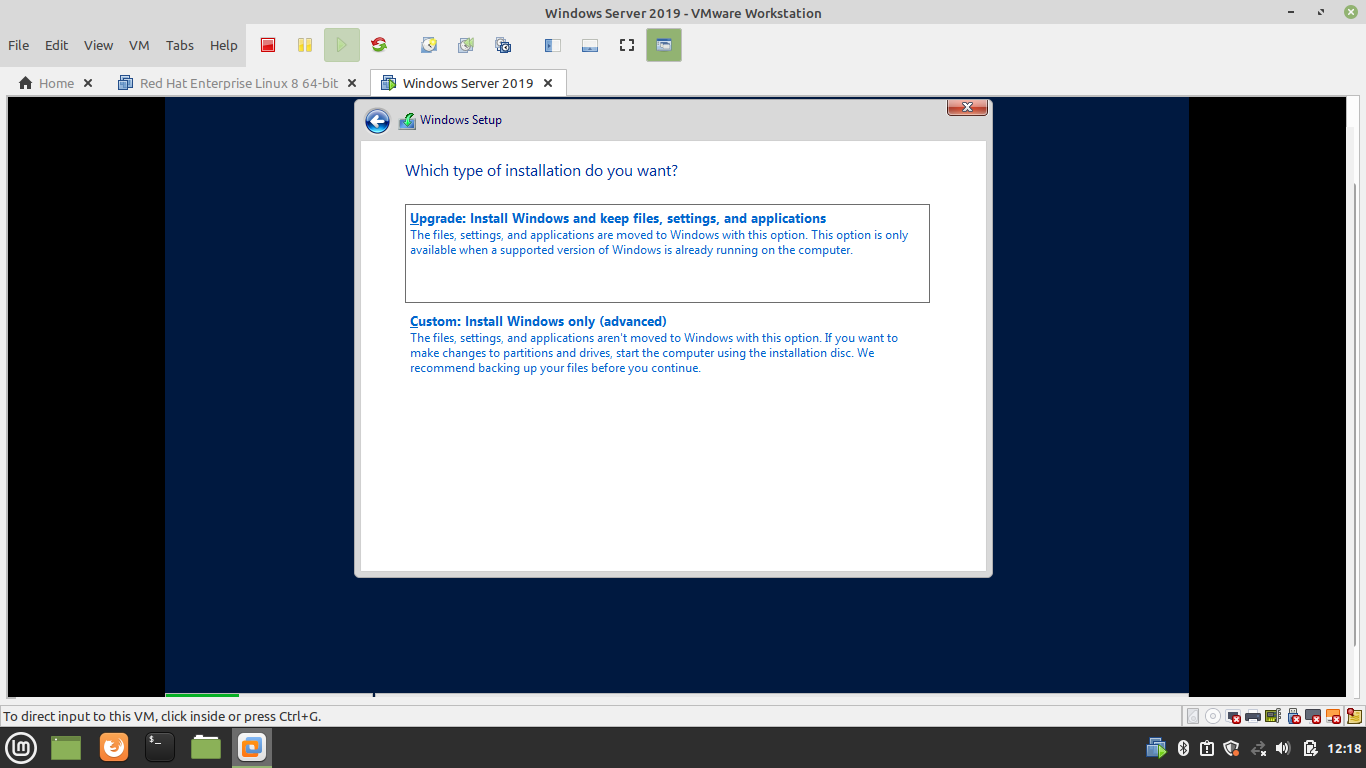Screen dimensions: 1366x768
Task: Click the 'To direct input to this VM' status text
Action: (x=162, y=716)
